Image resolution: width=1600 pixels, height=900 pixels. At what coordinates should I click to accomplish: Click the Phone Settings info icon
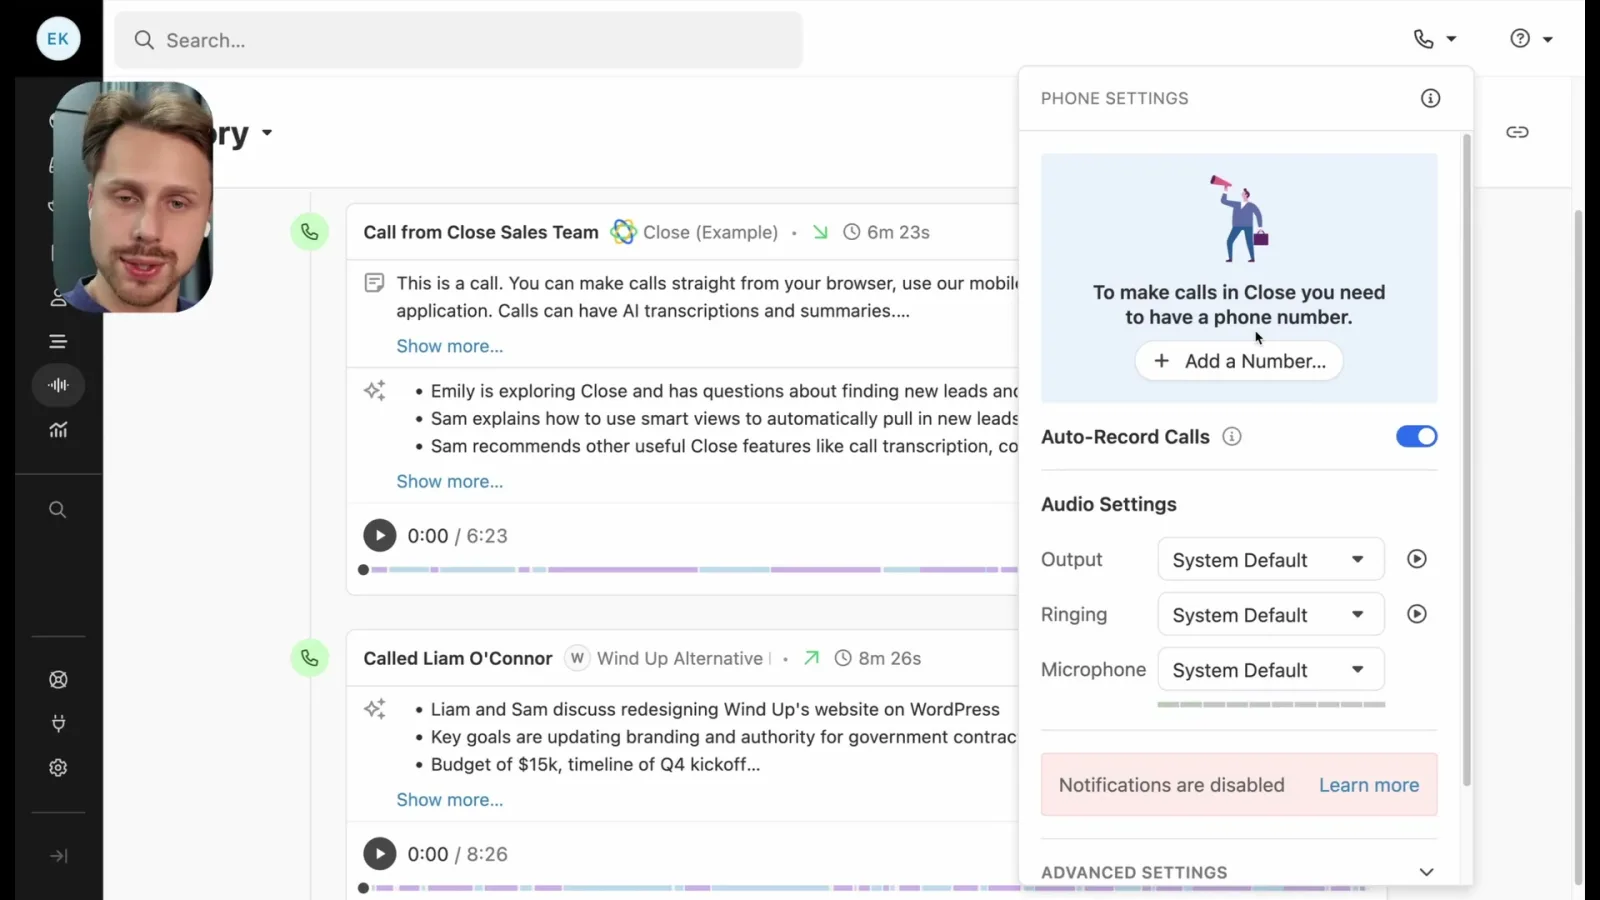pyautogui.click(x=1430, y=98)
